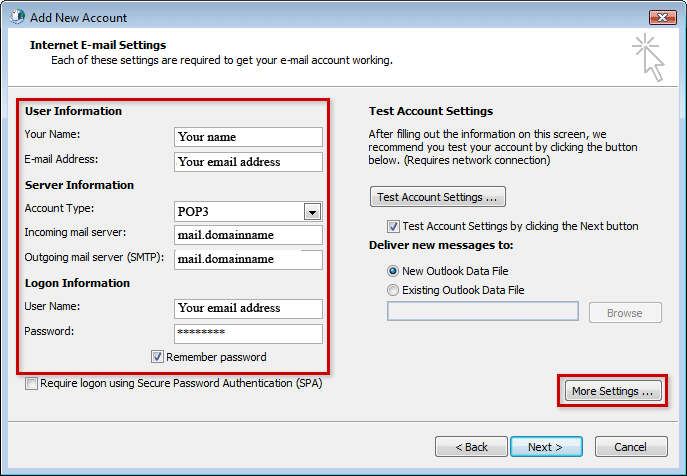687x476 pixels.
Task: Uncheck Test Account Settings by clicking Next
Action: click(393, 226)
